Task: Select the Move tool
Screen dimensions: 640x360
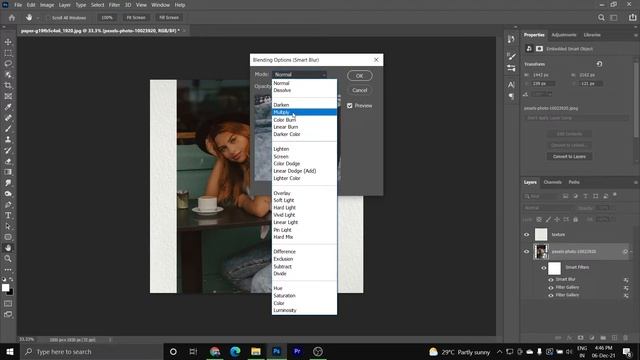Action: [x=8, y=42]
